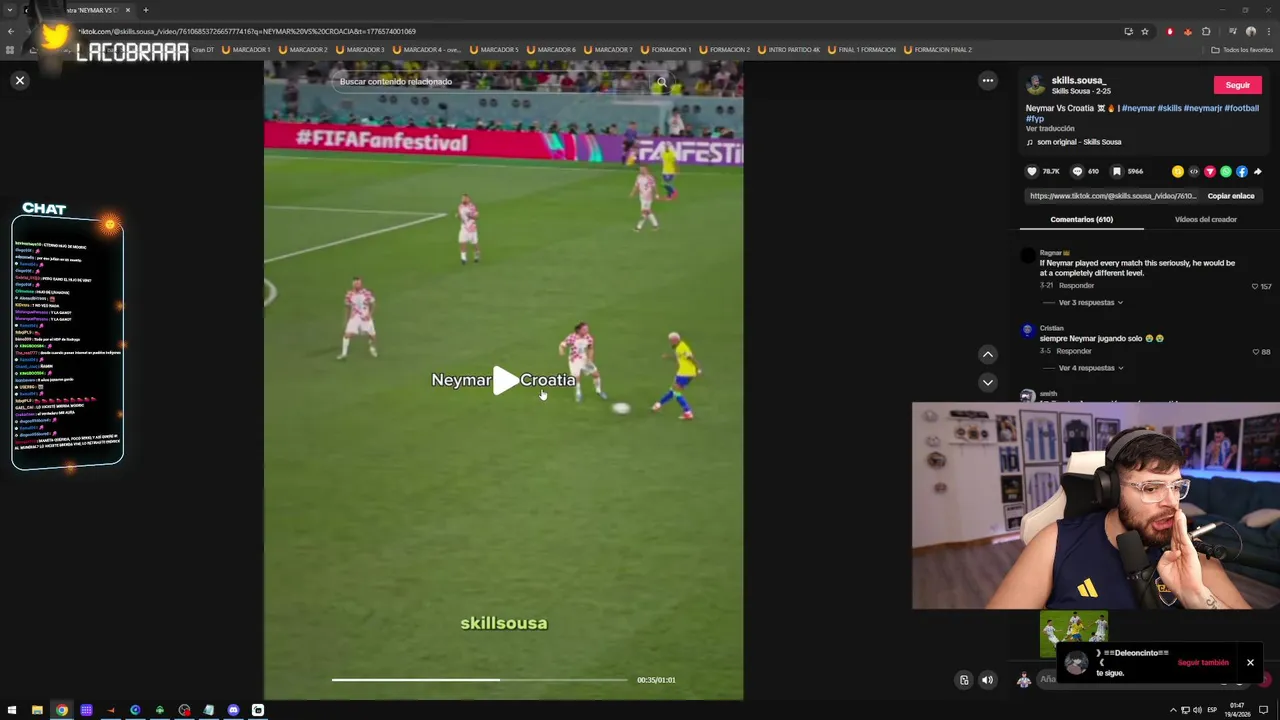Click Seguir también in the Deleoncinto notification
Image resolution: width=1280 pixels, height=720 pixels.
click(x=1203, y=662)
